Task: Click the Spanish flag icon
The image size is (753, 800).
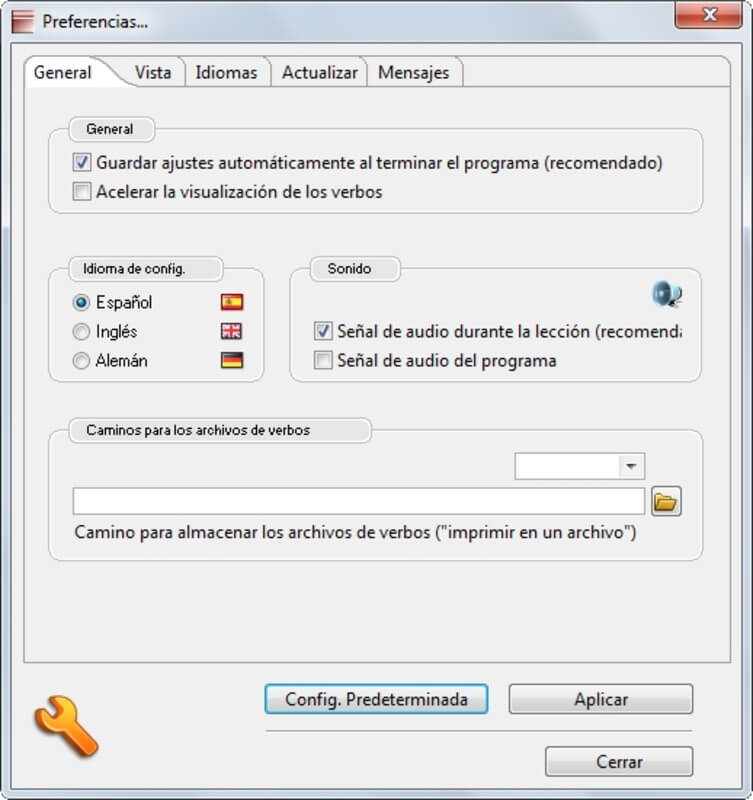Action: click(x=232, y=302)
